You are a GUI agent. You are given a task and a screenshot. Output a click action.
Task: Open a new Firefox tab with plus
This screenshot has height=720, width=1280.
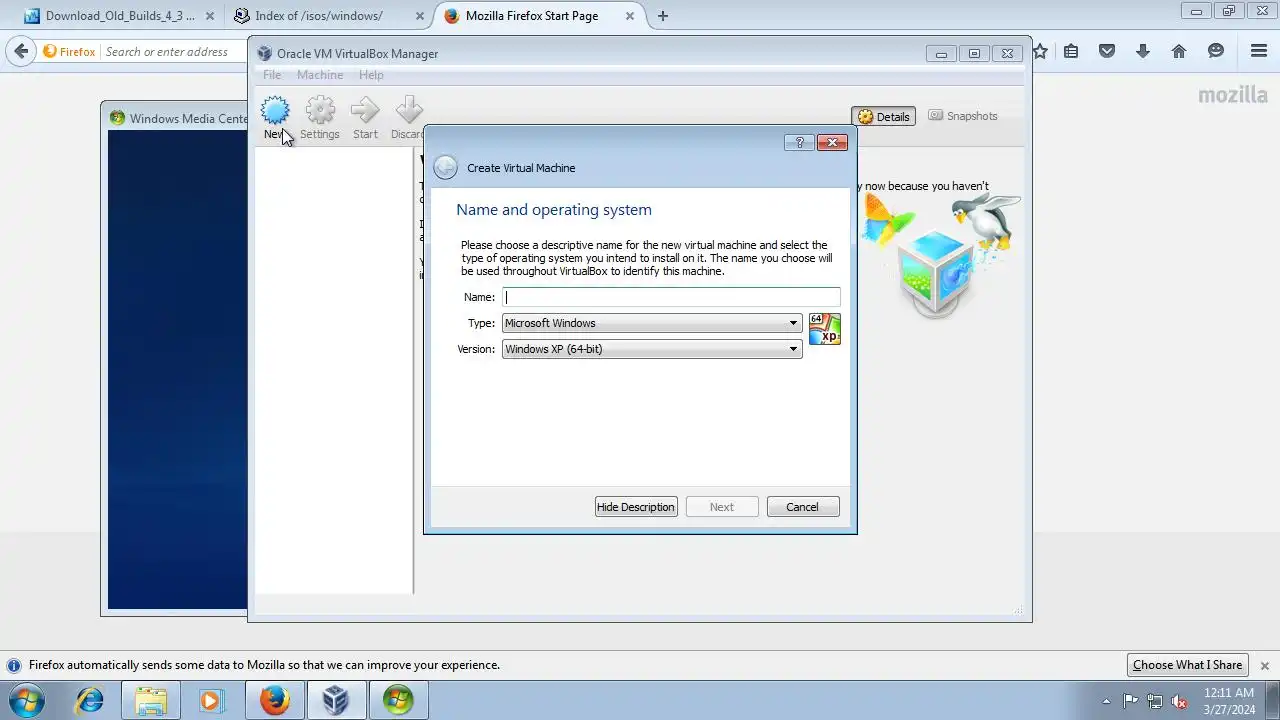663,16
